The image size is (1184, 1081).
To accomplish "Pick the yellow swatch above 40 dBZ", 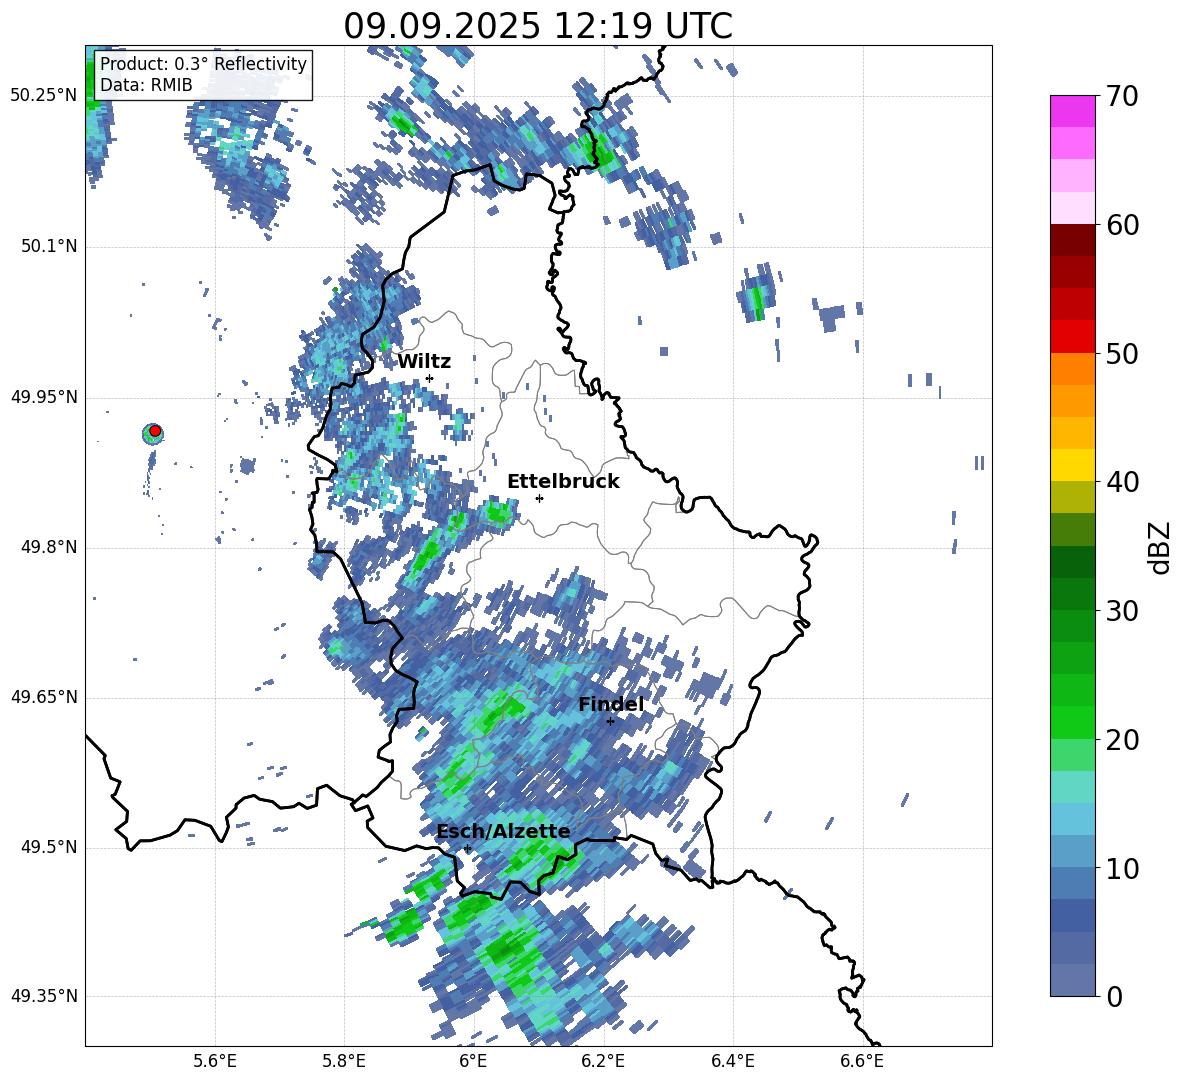I will 1072,466.
